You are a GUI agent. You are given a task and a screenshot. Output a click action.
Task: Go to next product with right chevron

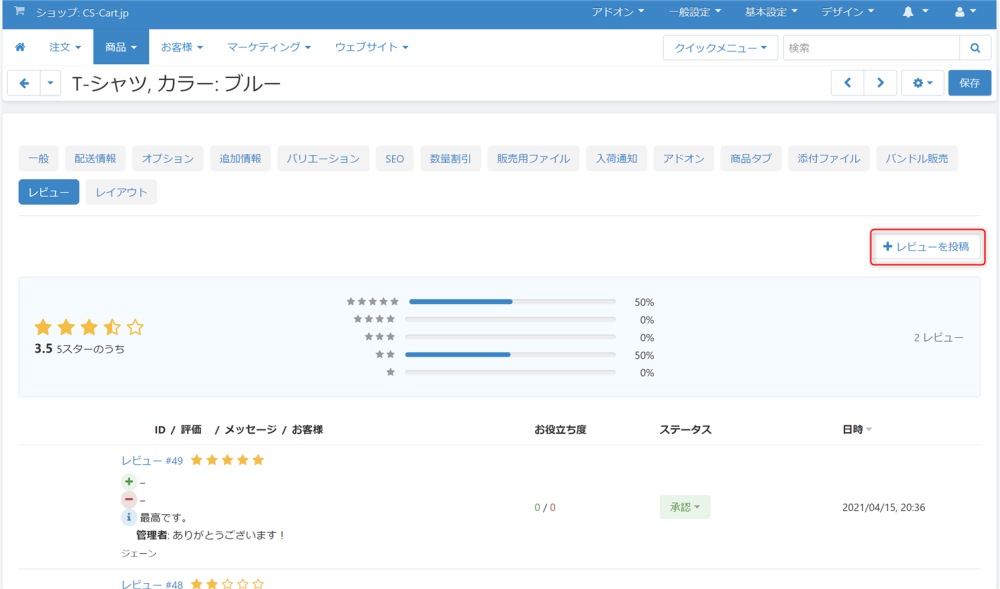tap(880, 83)
